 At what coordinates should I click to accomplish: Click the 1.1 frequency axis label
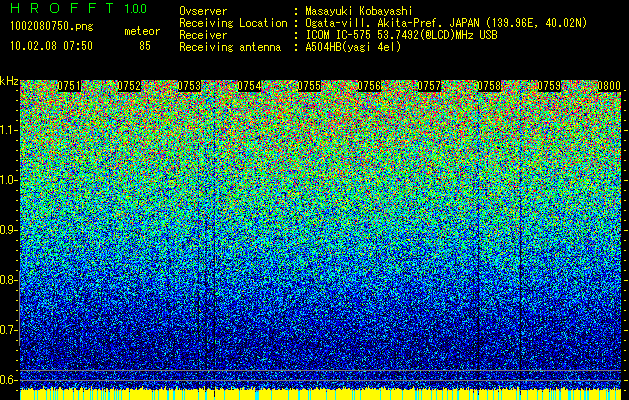9,130
